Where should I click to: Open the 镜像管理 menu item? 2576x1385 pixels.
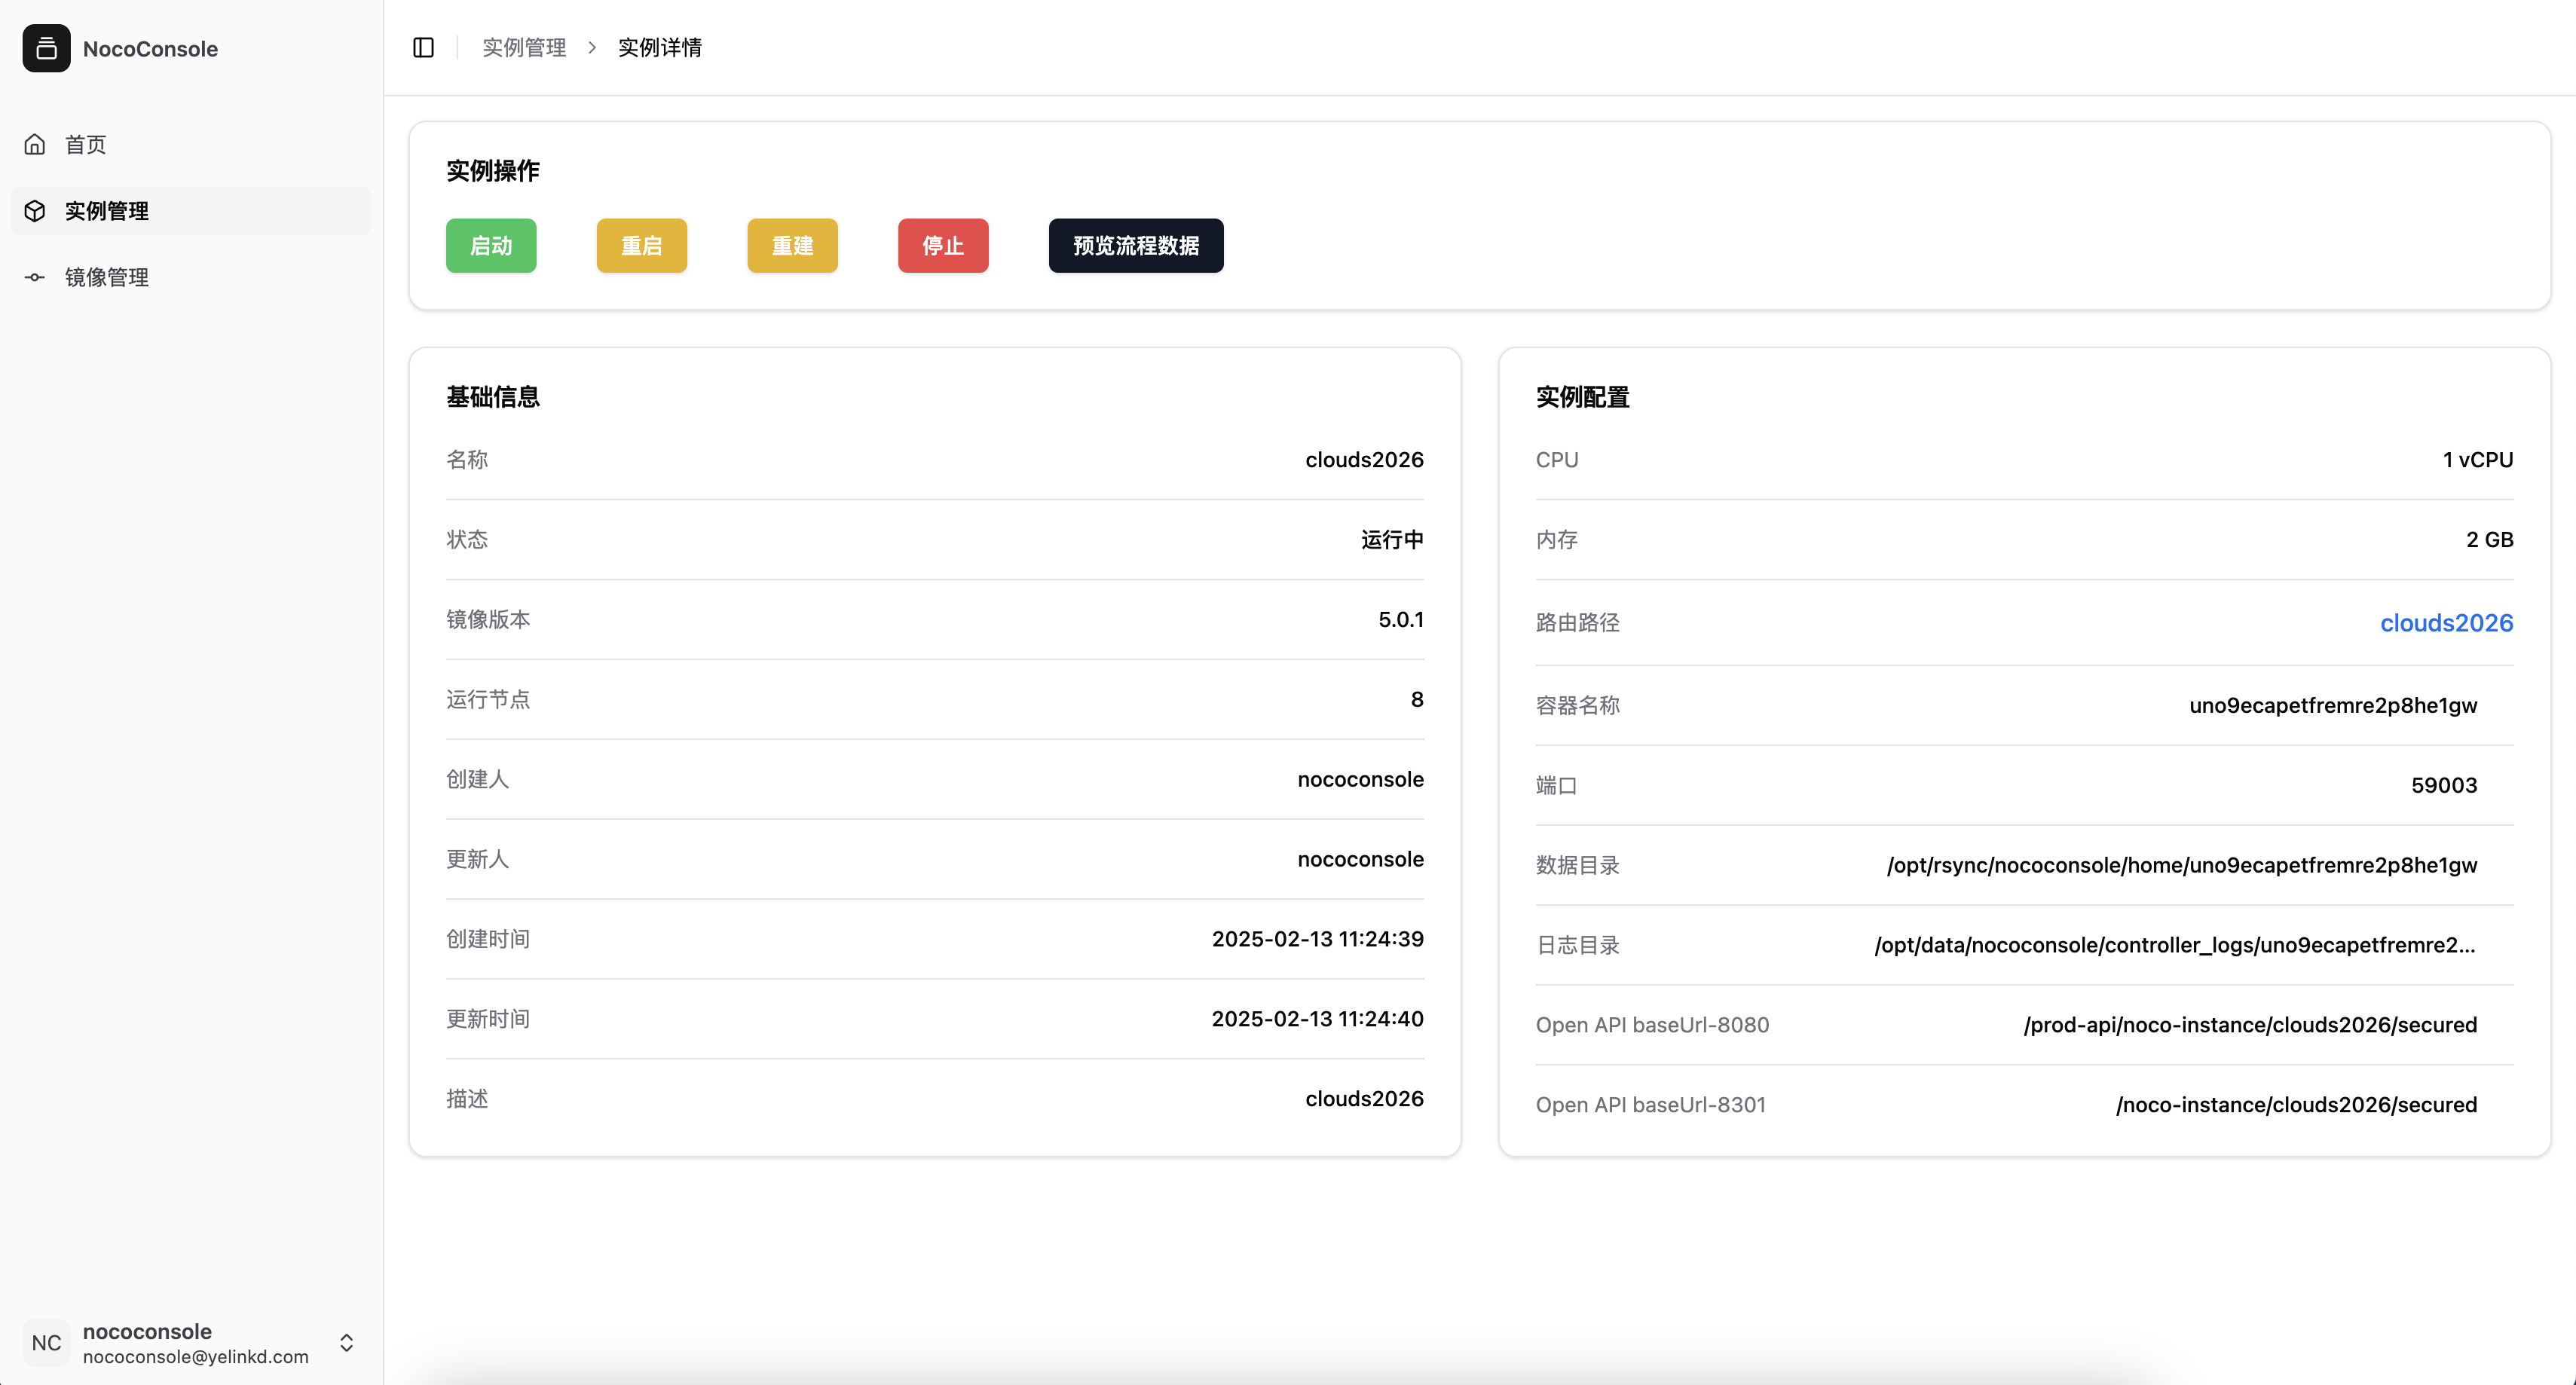tap(107, 277)
